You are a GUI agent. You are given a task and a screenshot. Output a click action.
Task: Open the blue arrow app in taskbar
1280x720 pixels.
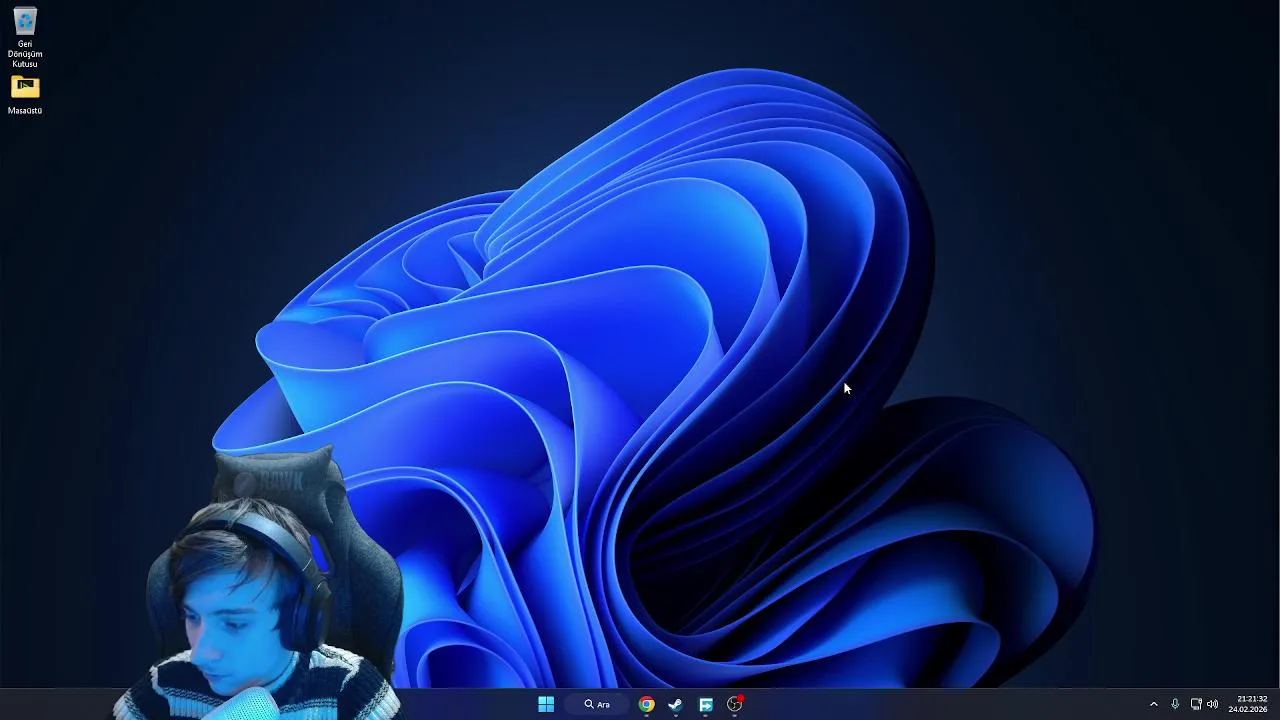click(706, 704)
